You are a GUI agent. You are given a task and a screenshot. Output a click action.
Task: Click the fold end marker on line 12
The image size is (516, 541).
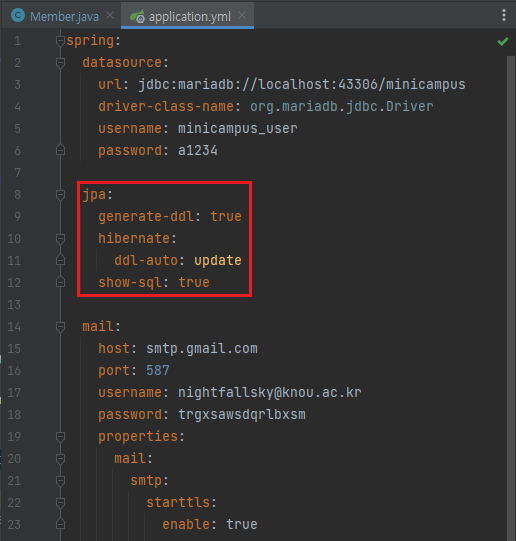60,283
